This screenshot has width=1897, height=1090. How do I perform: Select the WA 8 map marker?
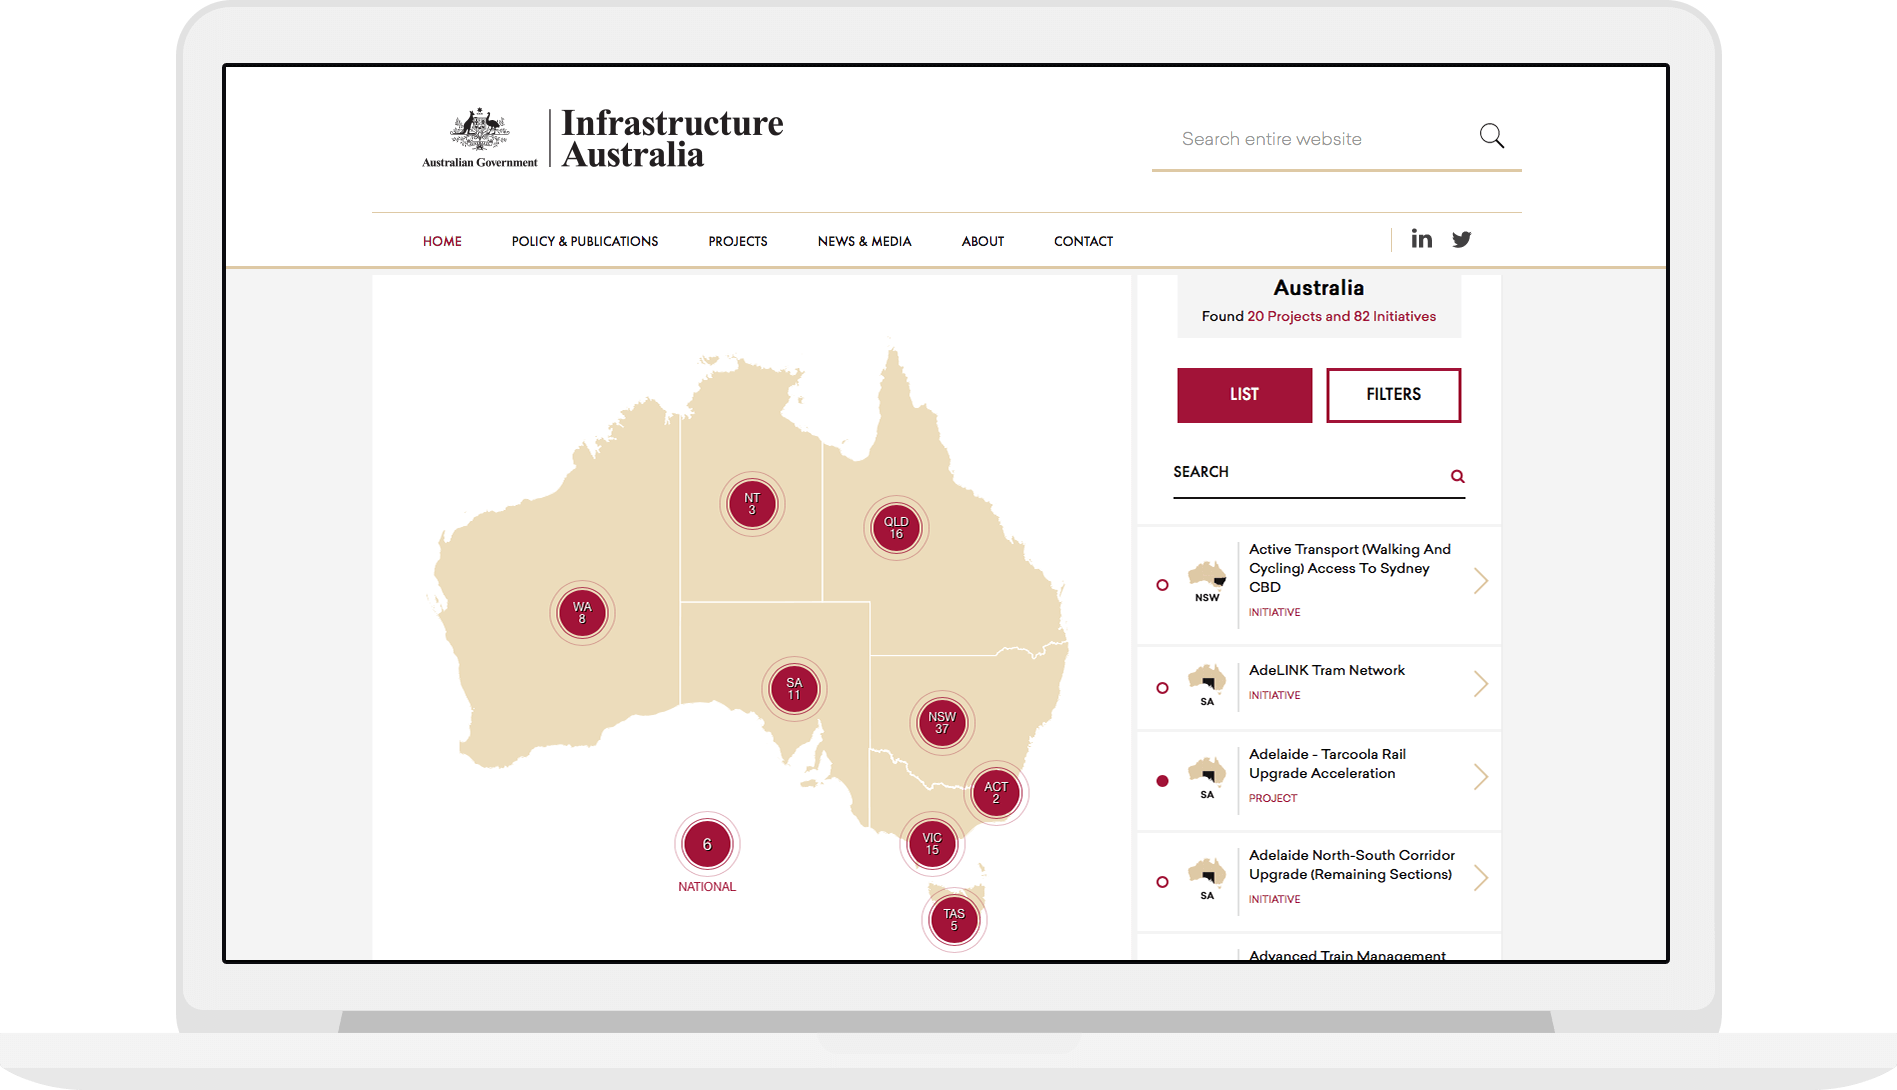pyautogui.click(x=582, y=613)
